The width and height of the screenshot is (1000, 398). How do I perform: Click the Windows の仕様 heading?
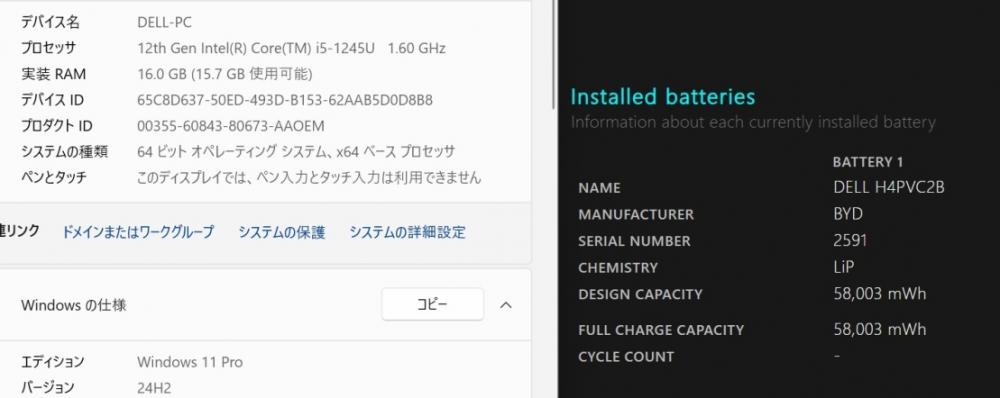pos(73,306)
